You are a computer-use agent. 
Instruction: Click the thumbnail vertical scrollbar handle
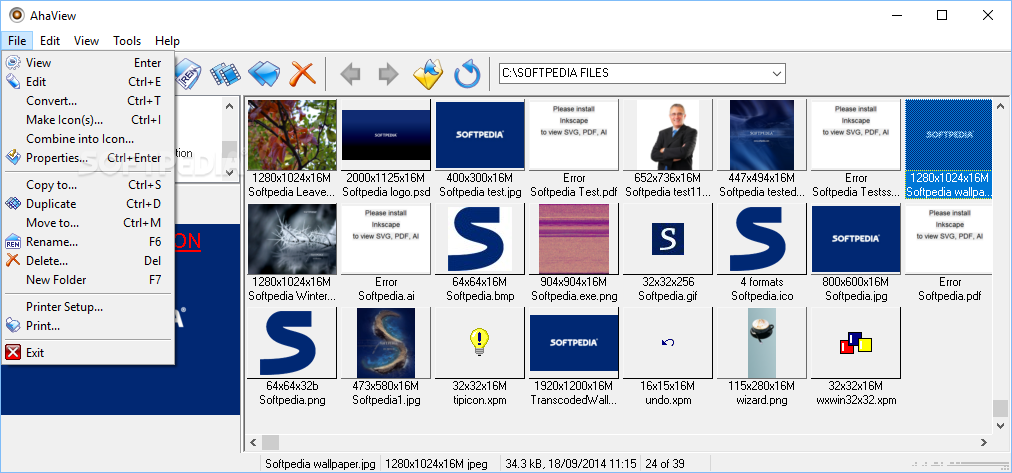click(x=1000, y=408)
